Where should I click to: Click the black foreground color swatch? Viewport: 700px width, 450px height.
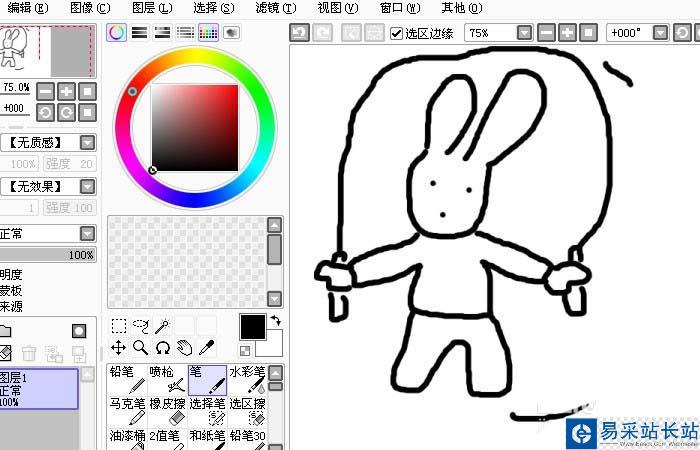point(253,327)
